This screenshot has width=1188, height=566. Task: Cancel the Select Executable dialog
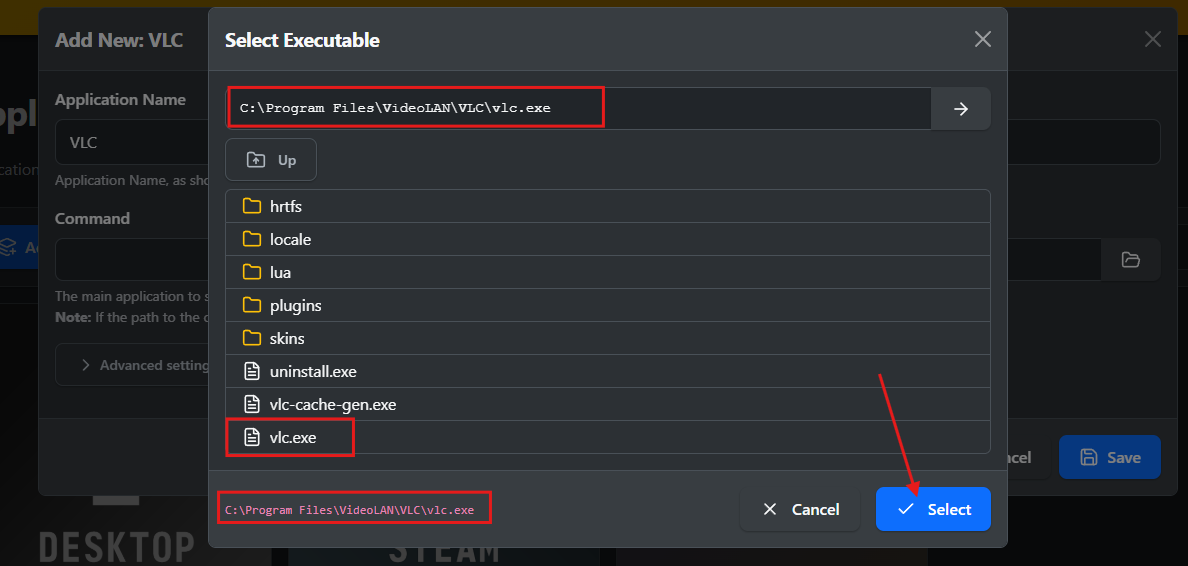click(x=800, y=509)
